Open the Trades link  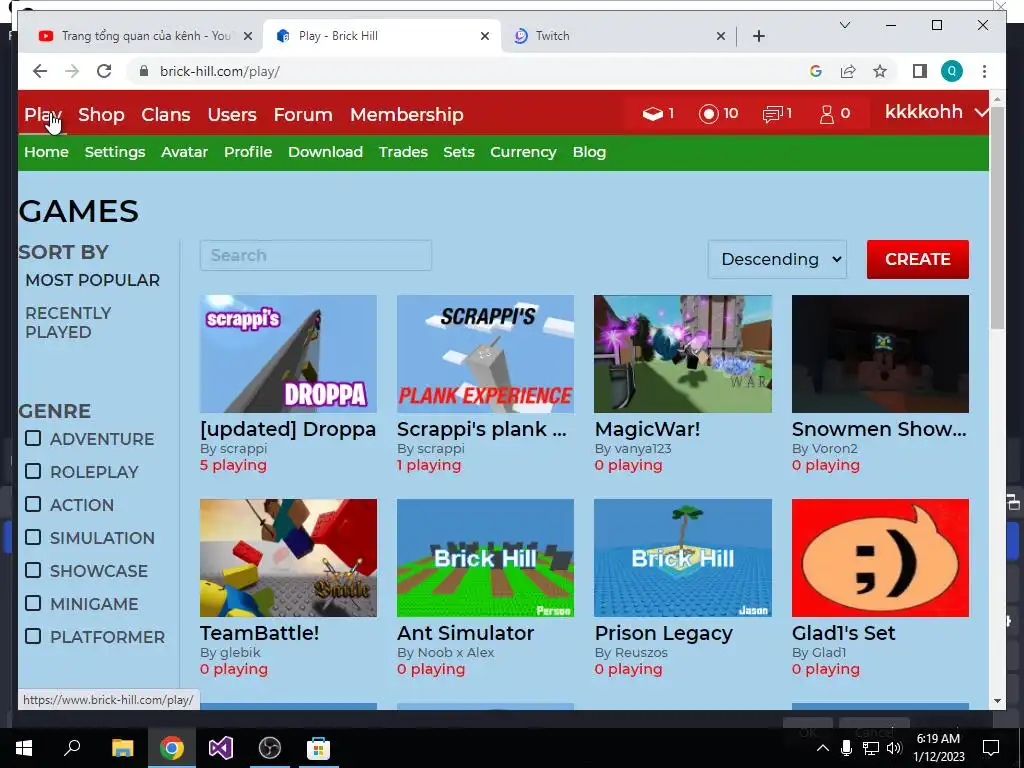coord(403,152)
